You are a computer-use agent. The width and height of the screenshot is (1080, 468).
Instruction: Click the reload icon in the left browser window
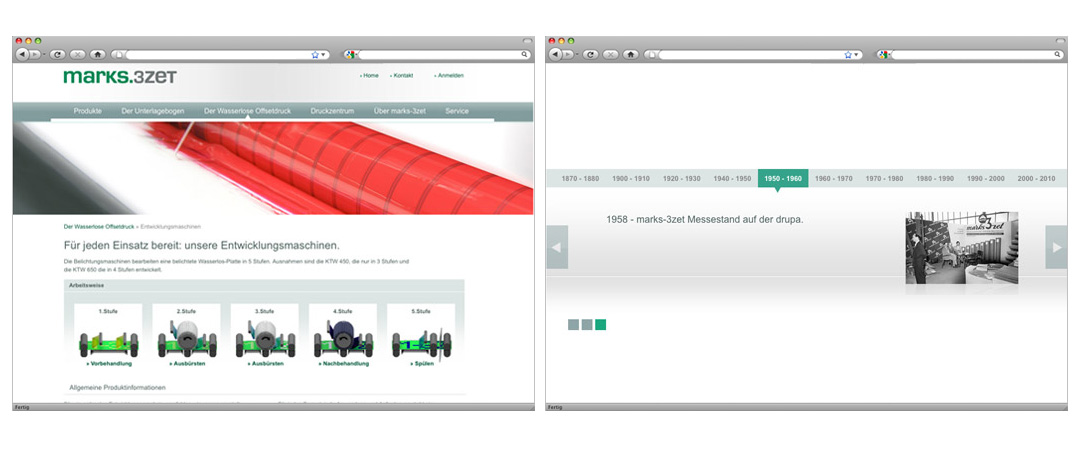[x=58, y=54]
